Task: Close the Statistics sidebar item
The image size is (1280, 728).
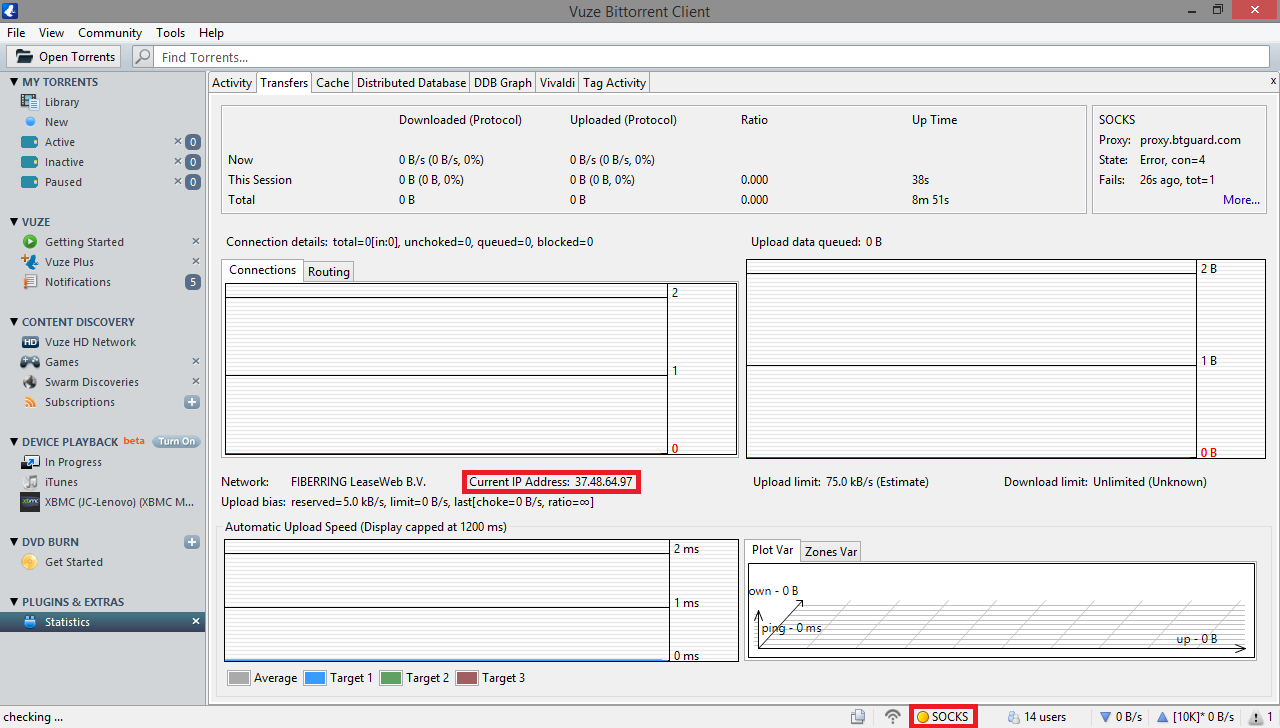Action: coord(196,622)
